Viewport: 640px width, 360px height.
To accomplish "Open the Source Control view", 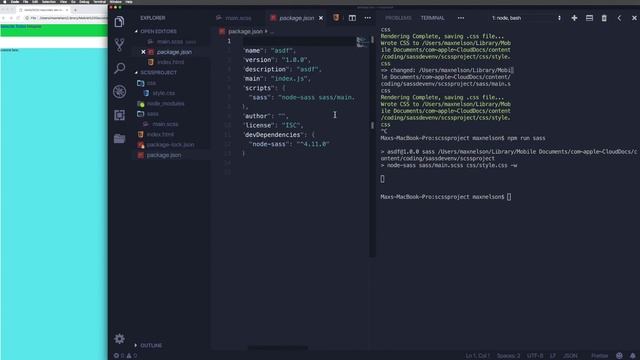I will click(119, 44).
